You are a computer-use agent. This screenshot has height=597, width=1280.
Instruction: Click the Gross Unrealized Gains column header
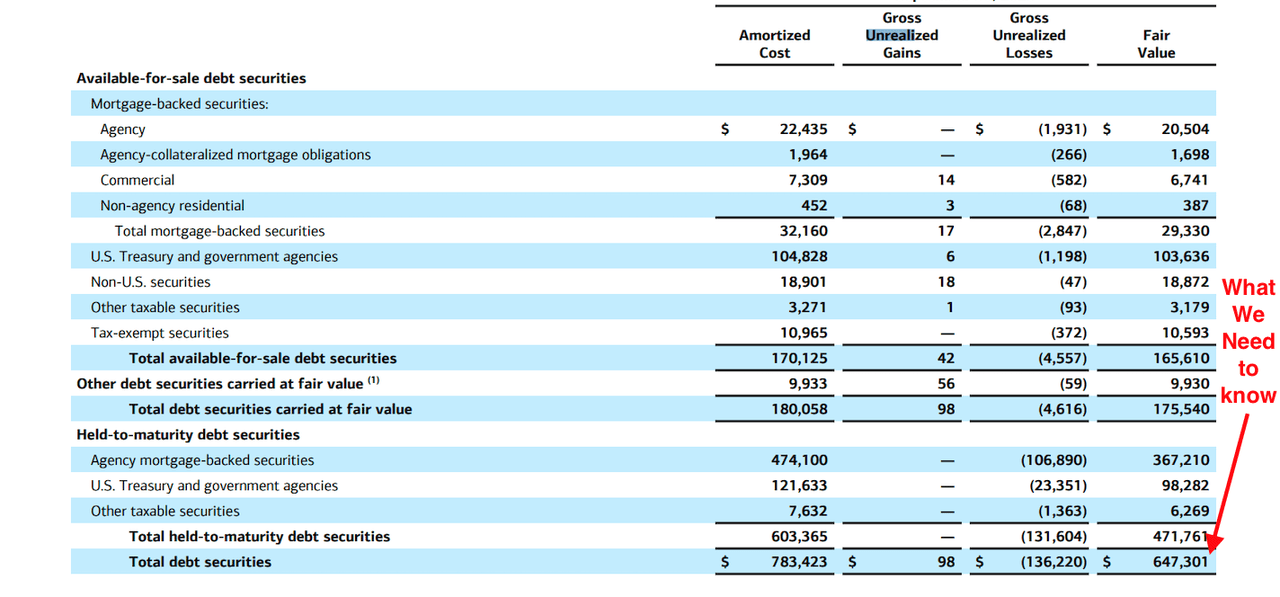click(901, 35)
